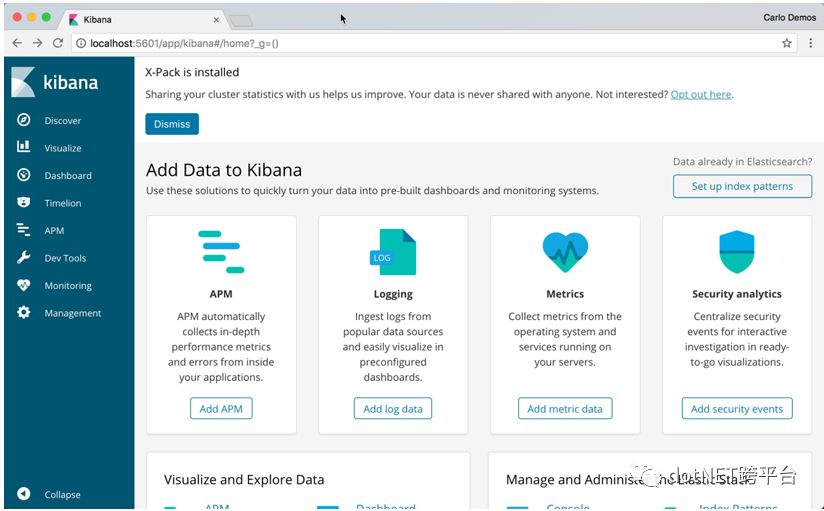Click the Security analytics card title

coord(737,294)
